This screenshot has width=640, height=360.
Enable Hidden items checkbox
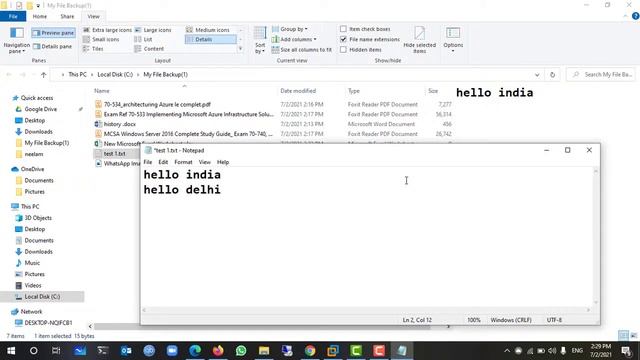click(x=343, y=49)
